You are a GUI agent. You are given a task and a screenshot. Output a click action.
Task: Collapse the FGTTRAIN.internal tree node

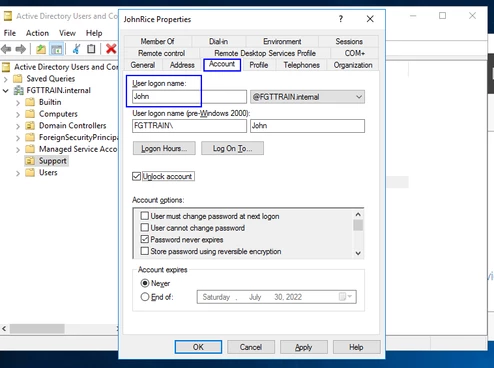tap(5, 91)
